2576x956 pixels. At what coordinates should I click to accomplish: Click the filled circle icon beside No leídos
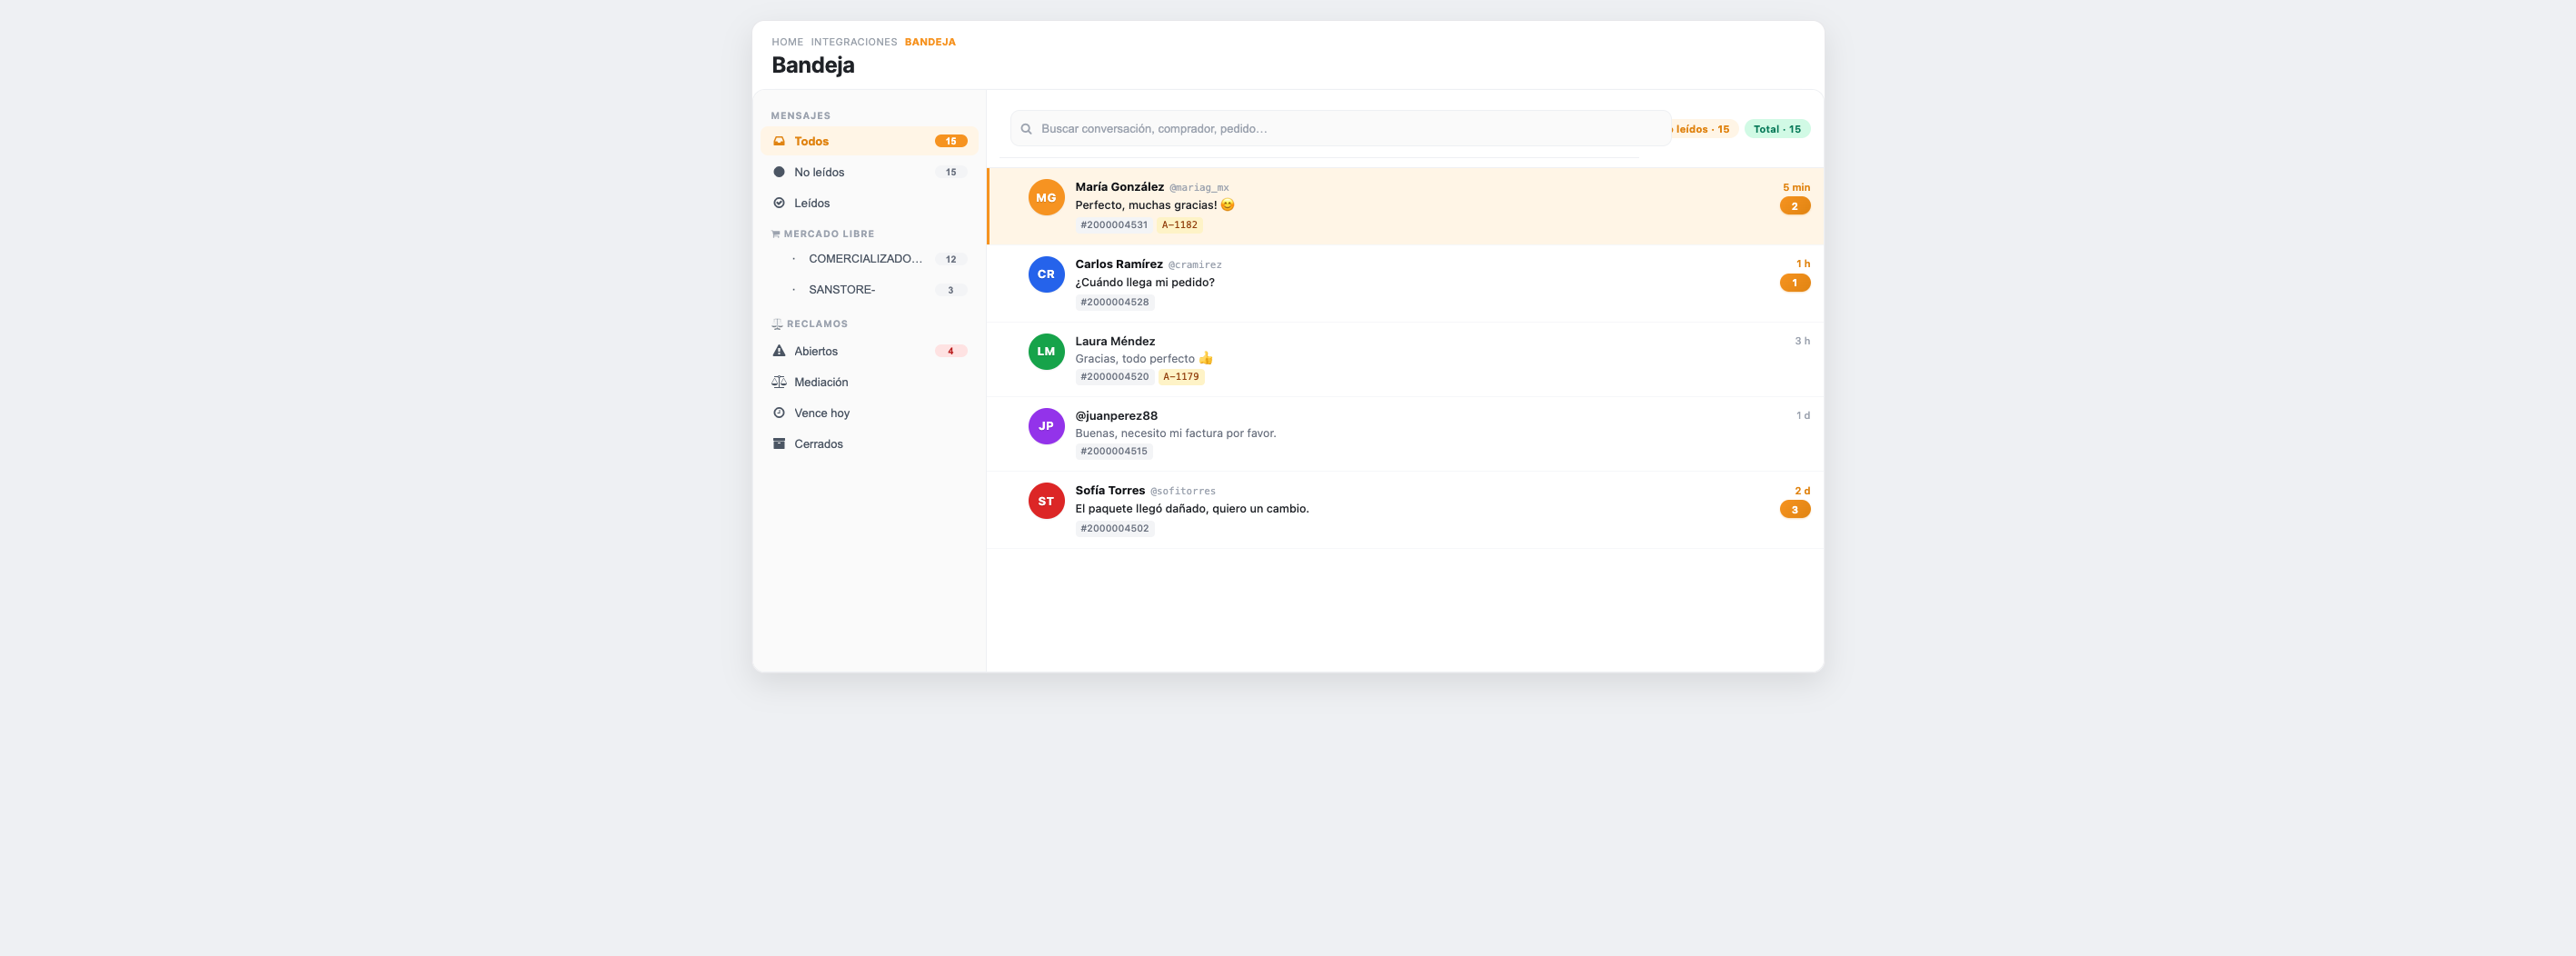click(779, 172)
